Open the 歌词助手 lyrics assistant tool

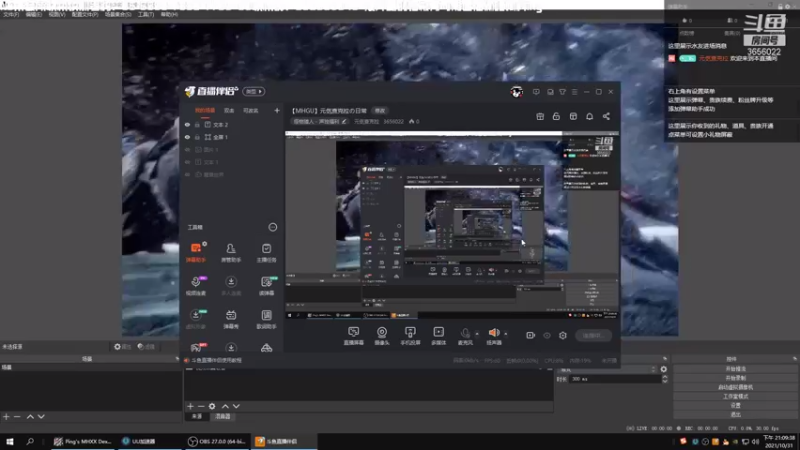pyautogui.click(x=266, y=319)
